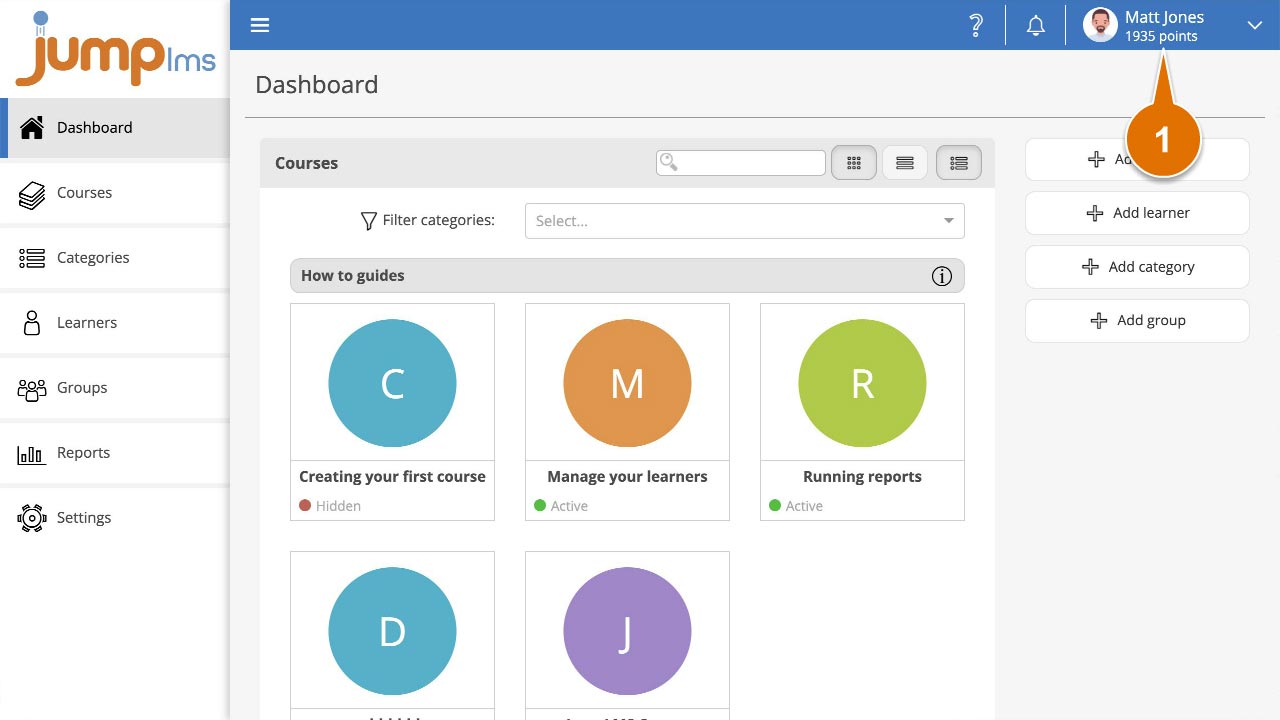The width and height of the screenshot is (1280, 720).
Task: Open Categories in the sidebar
Action: tap(115, 258)
